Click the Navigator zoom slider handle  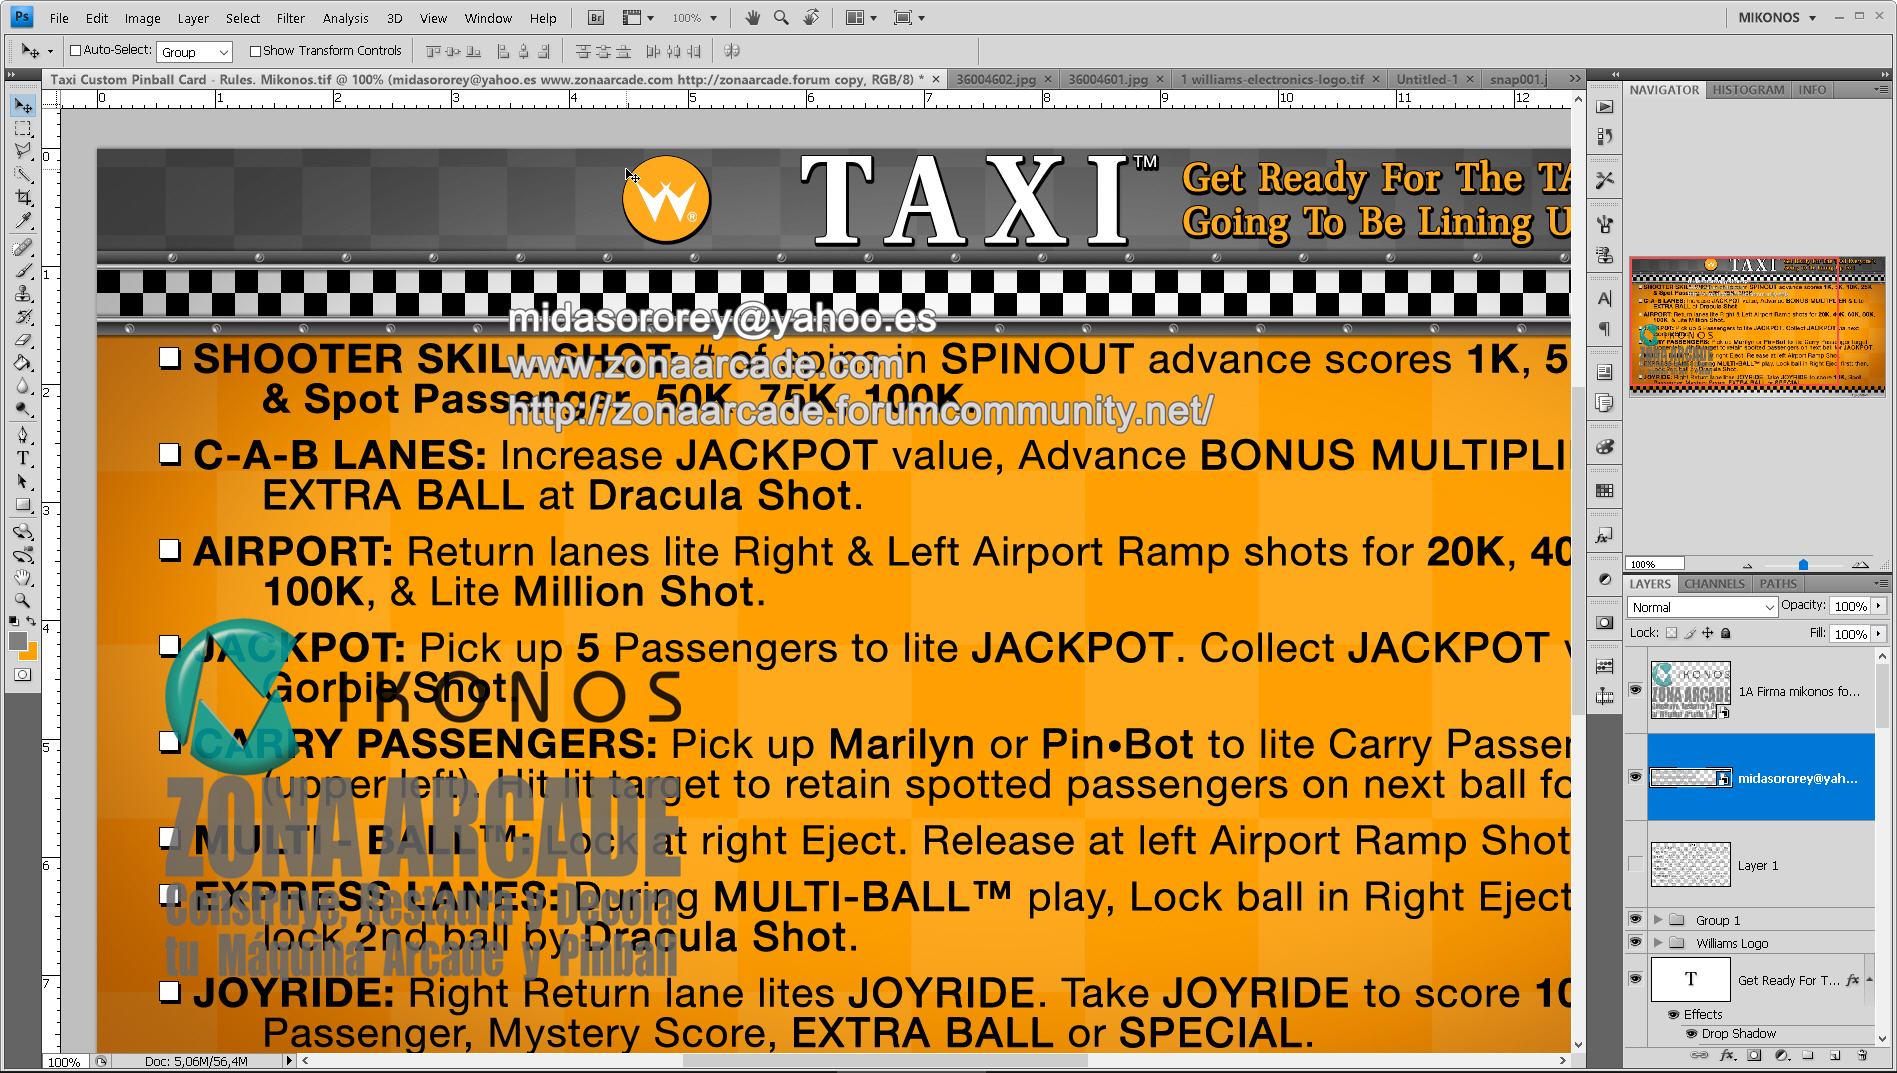[1803, 565]
